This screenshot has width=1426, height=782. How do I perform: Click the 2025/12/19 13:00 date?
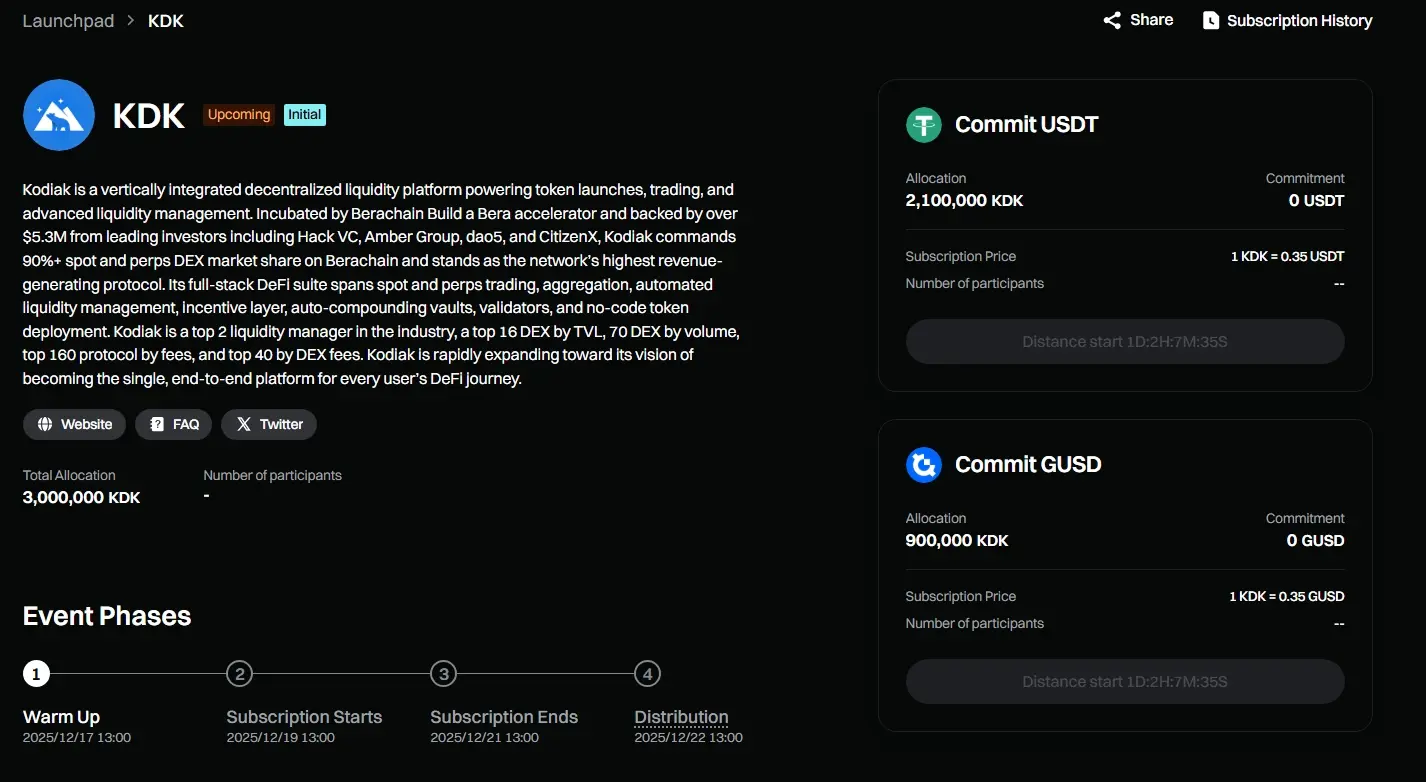[x=280, y=738]
